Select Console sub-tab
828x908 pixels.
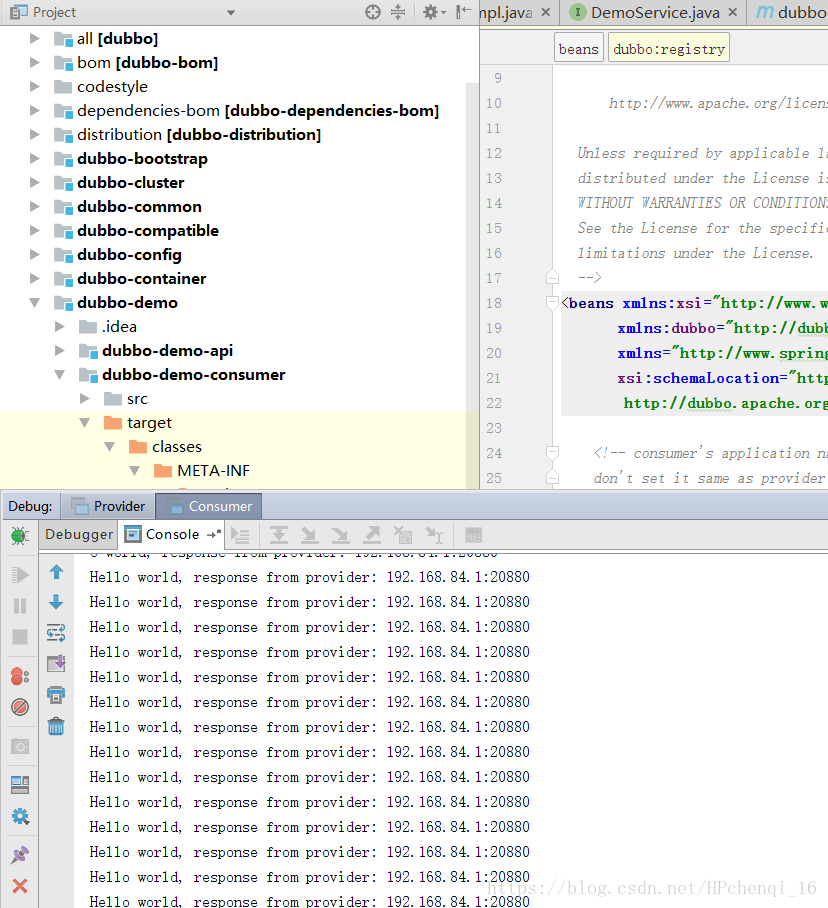click(172, 534)
